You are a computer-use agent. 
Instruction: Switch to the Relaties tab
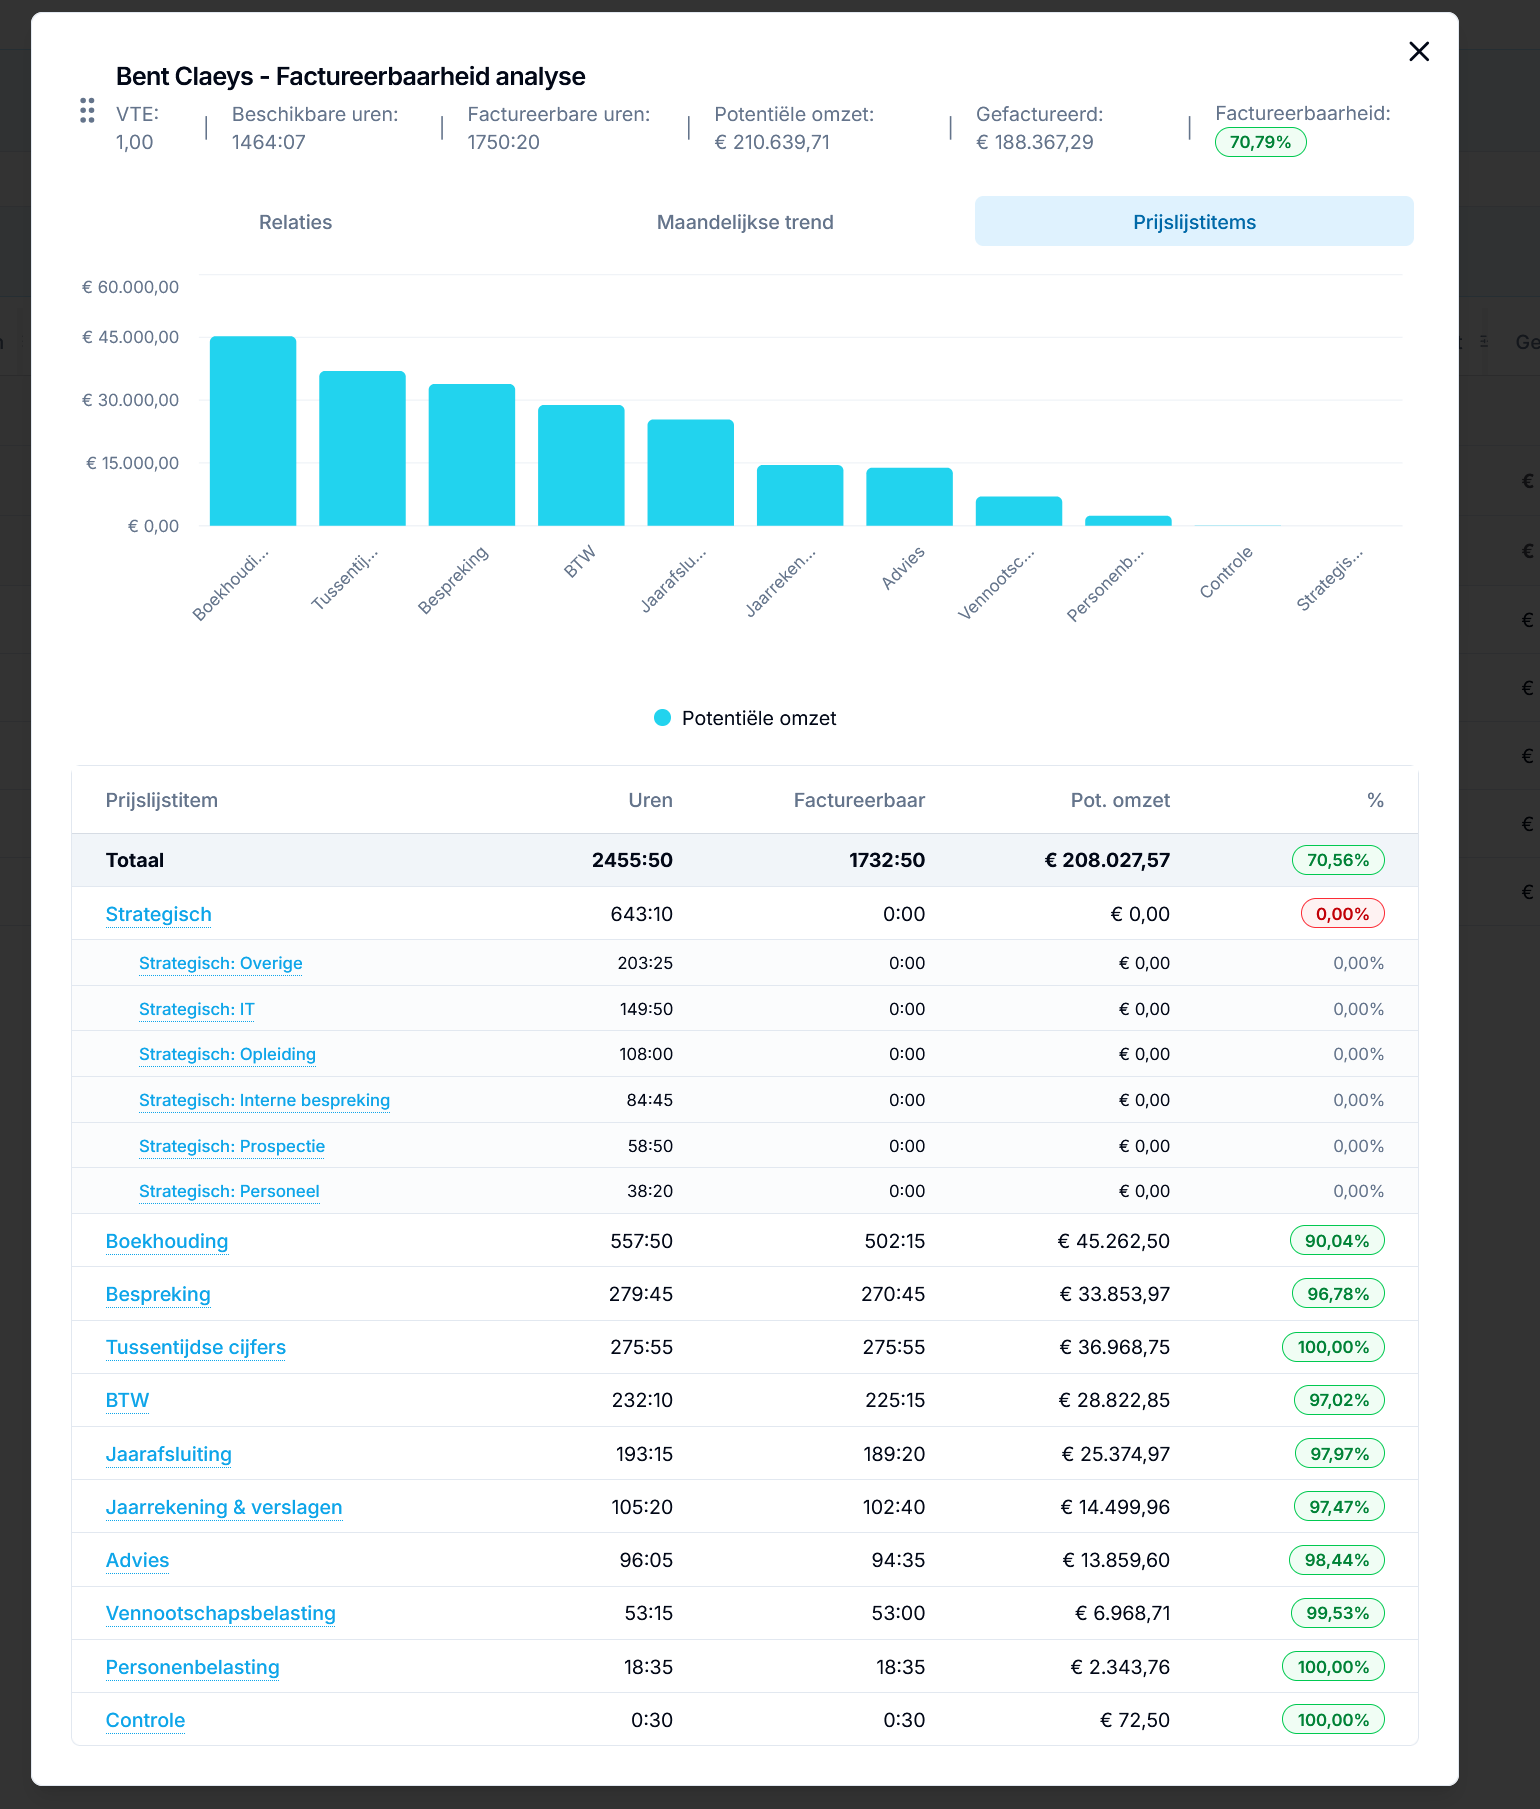(x=295, y=222)
